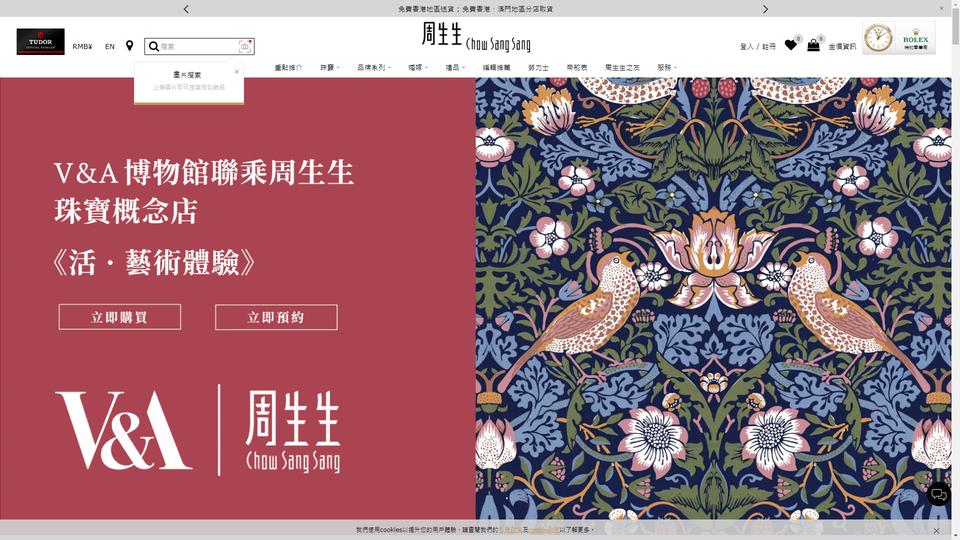This screenshot has height=540, width=960.
Task: Click the magnifier search icon
Action: click(x=154, y=47)
